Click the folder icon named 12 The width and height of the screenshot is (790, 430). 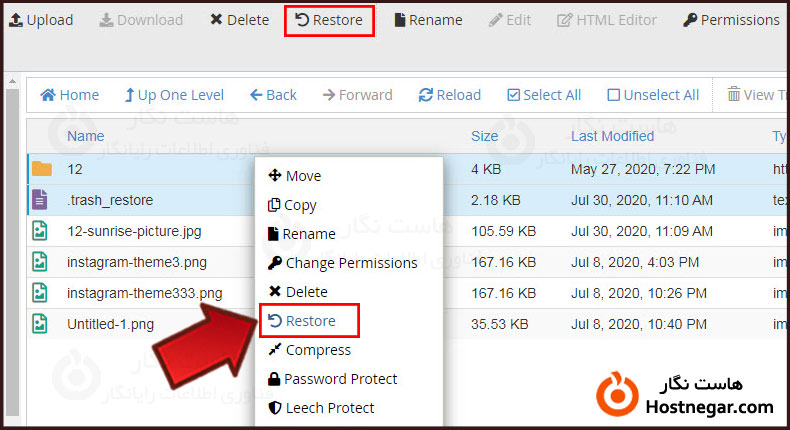41,169
